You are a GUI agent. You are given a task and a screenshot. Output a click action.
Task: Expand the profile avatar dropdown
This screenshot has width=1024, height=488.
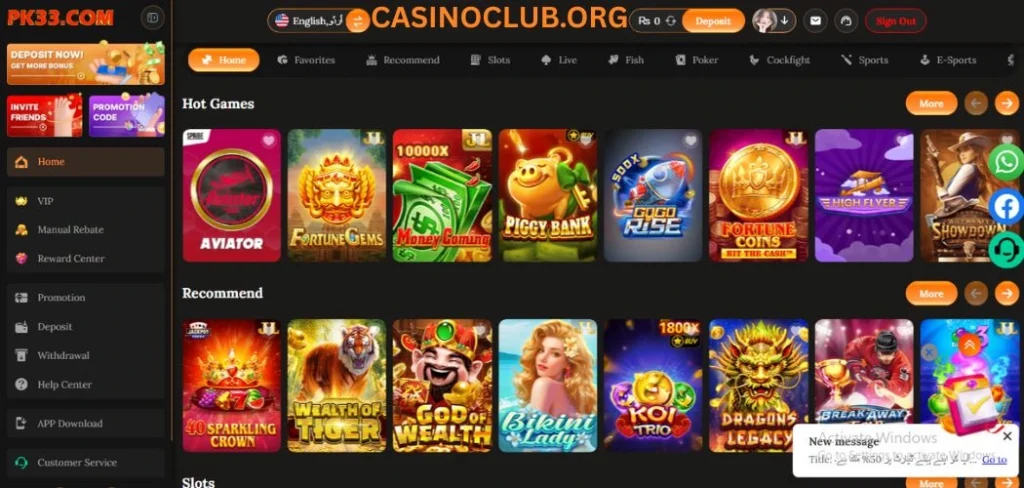click(774, 21)
